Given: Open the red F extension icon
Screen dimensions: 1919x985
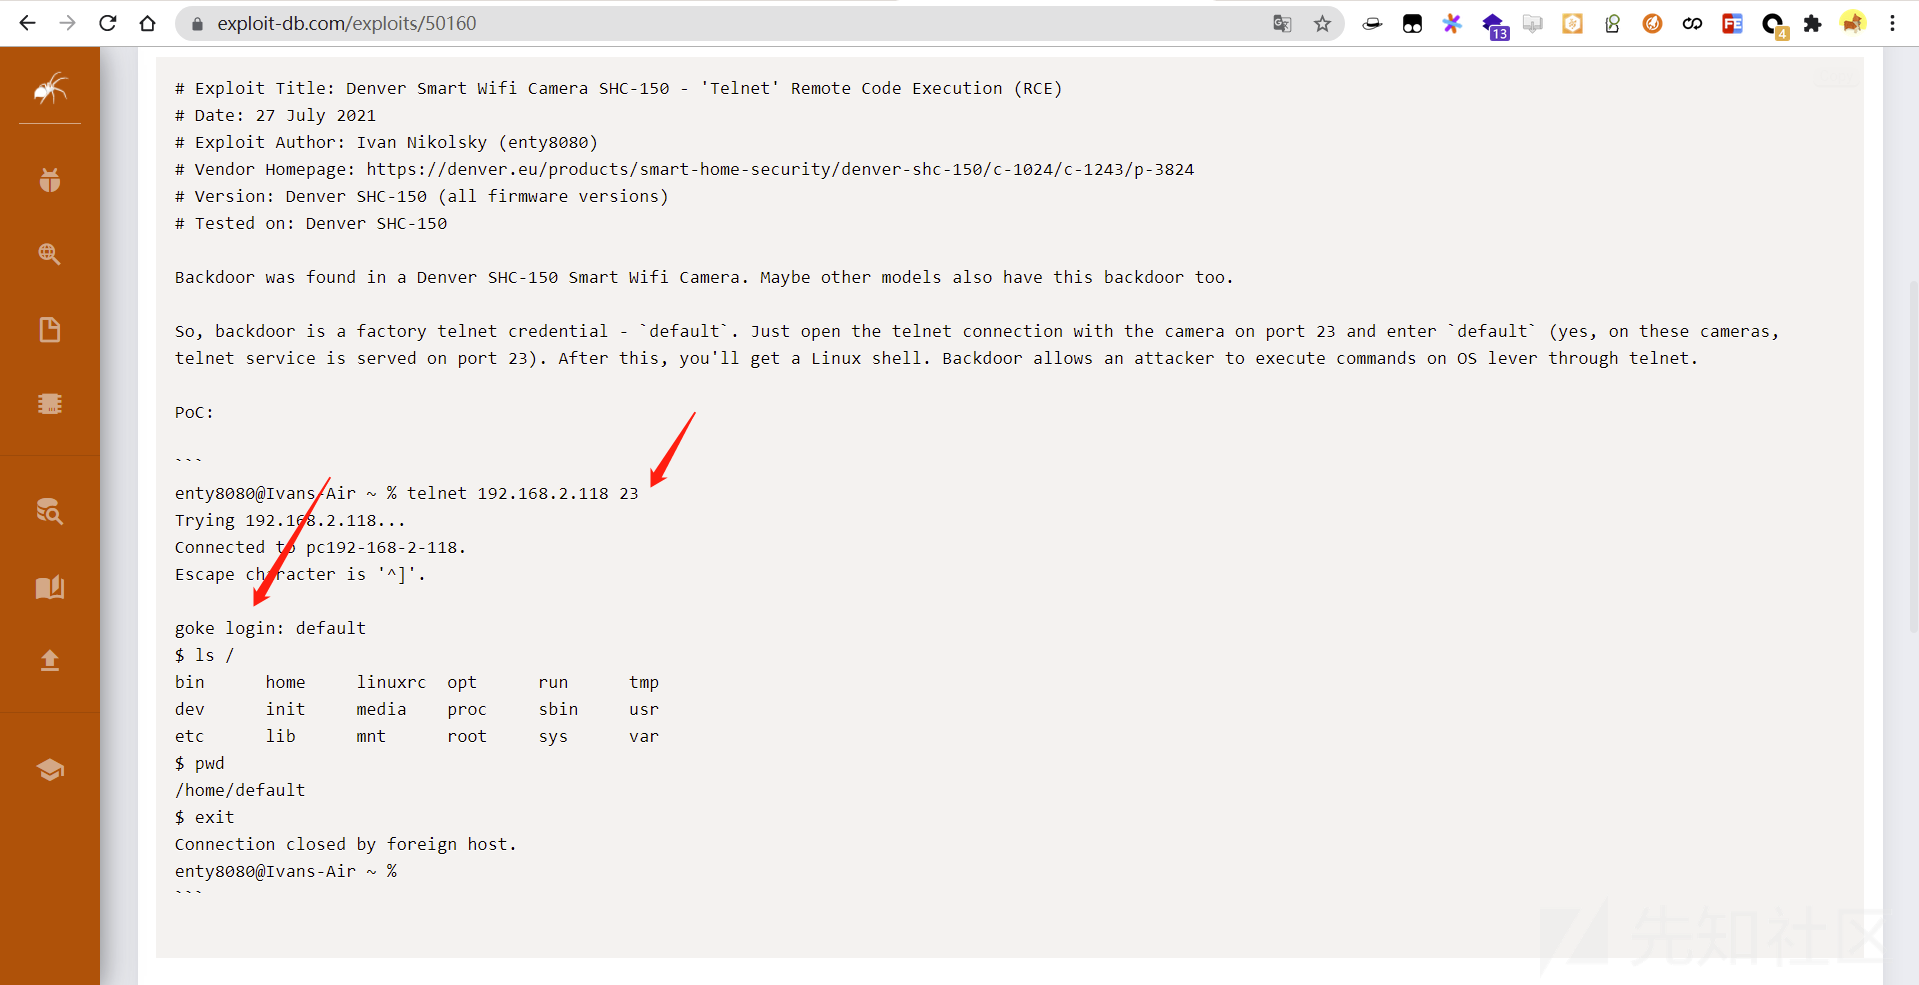Looking at the screenshot, I should [x=1732, y=23].
